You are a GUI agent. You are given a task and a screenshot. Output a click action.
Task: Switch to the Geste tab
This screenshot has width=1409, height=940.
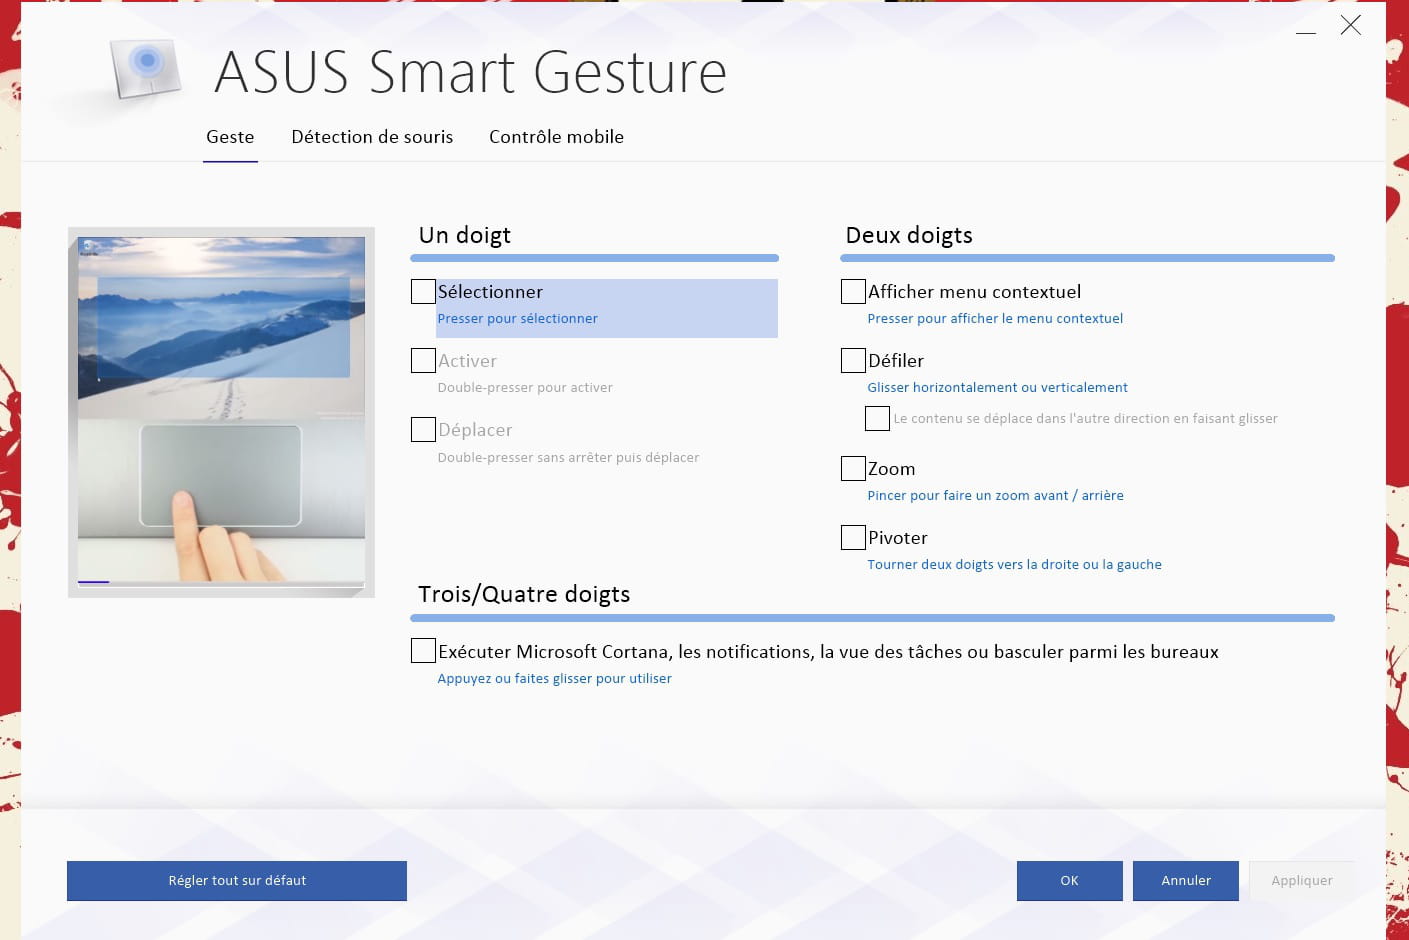230,137
